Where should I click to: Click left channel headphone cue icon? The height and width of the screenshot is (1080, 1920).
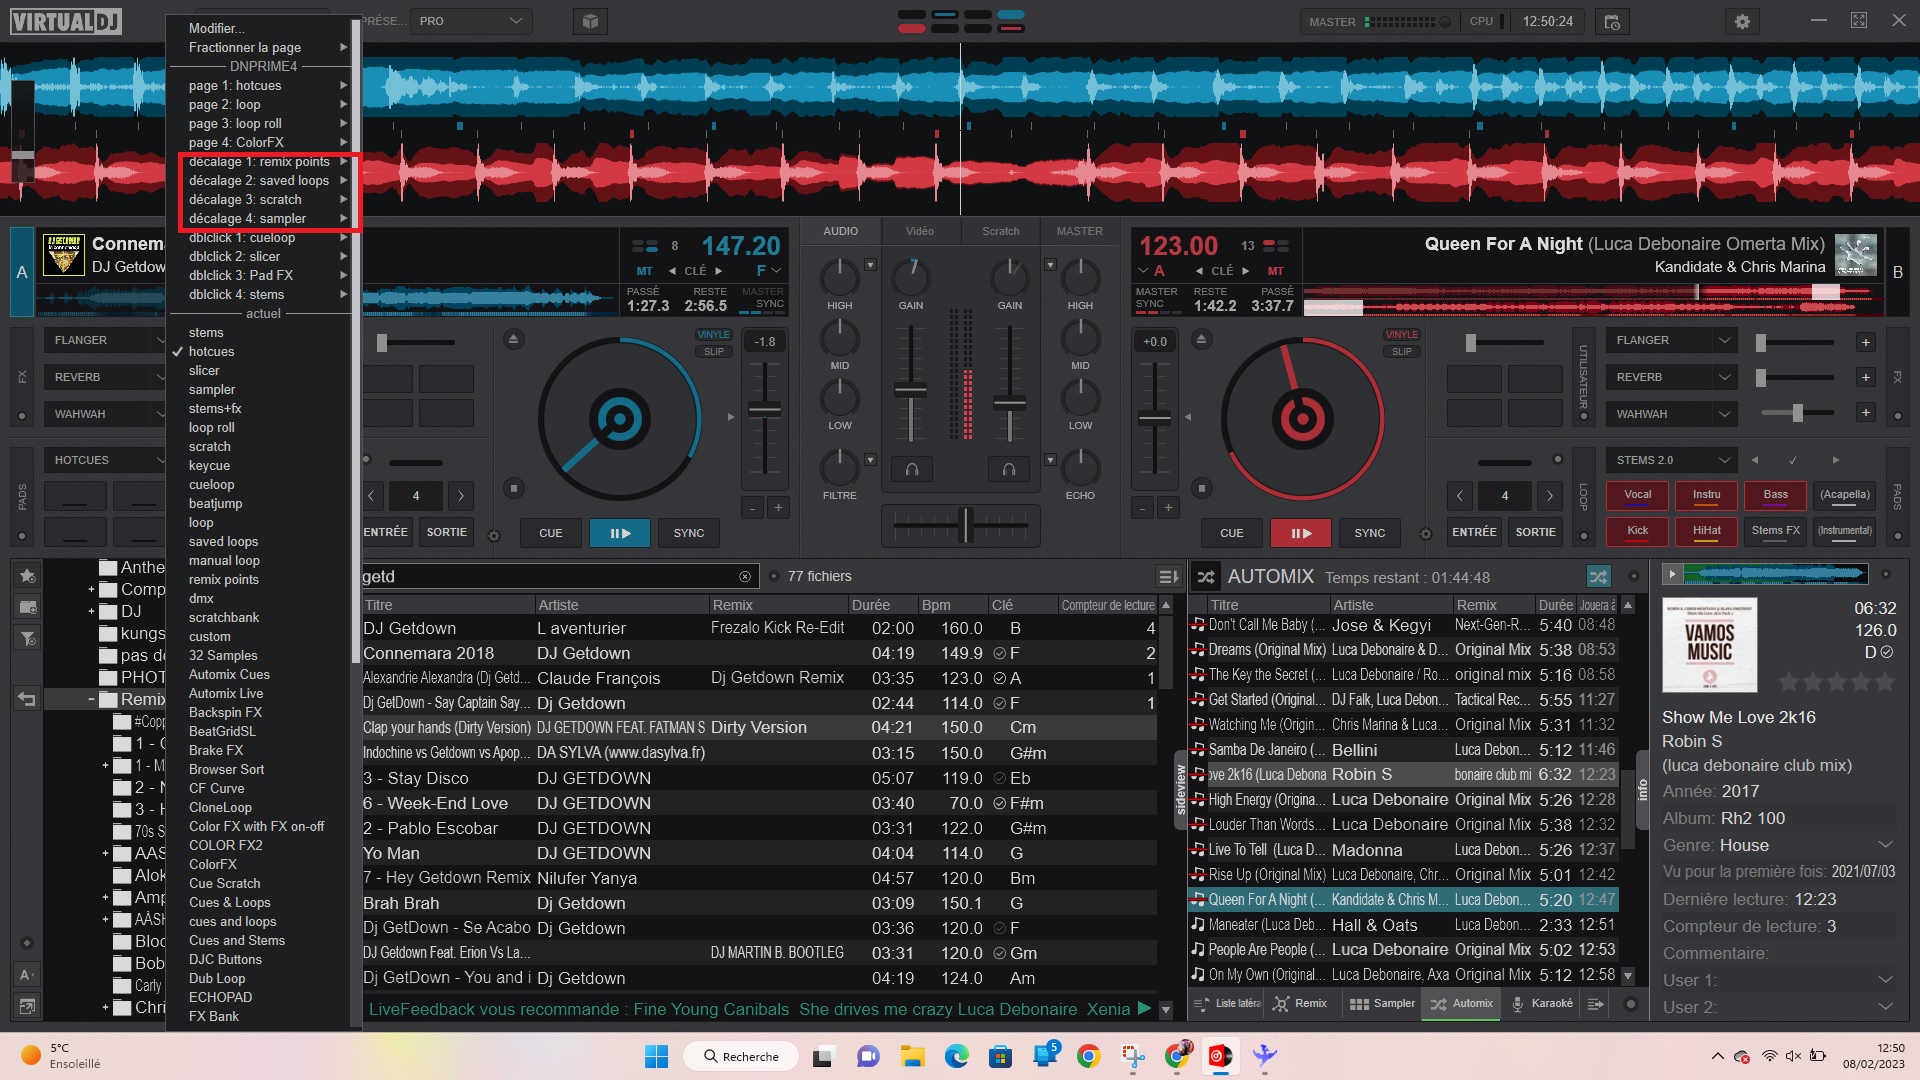click(x=911, y=469)
